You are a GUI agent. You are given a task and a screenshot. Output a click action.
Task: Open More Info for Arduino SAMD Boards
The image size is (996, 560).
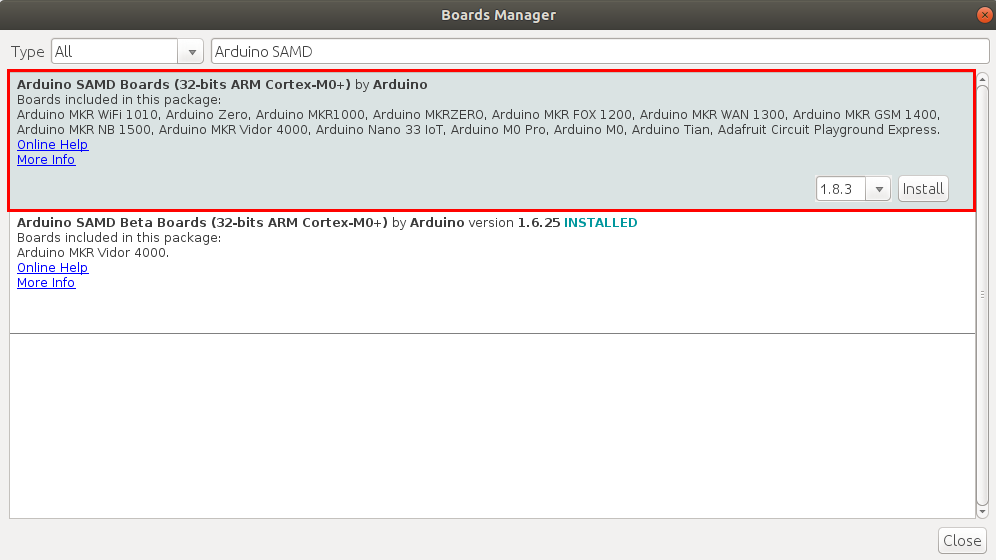point(46,159)
